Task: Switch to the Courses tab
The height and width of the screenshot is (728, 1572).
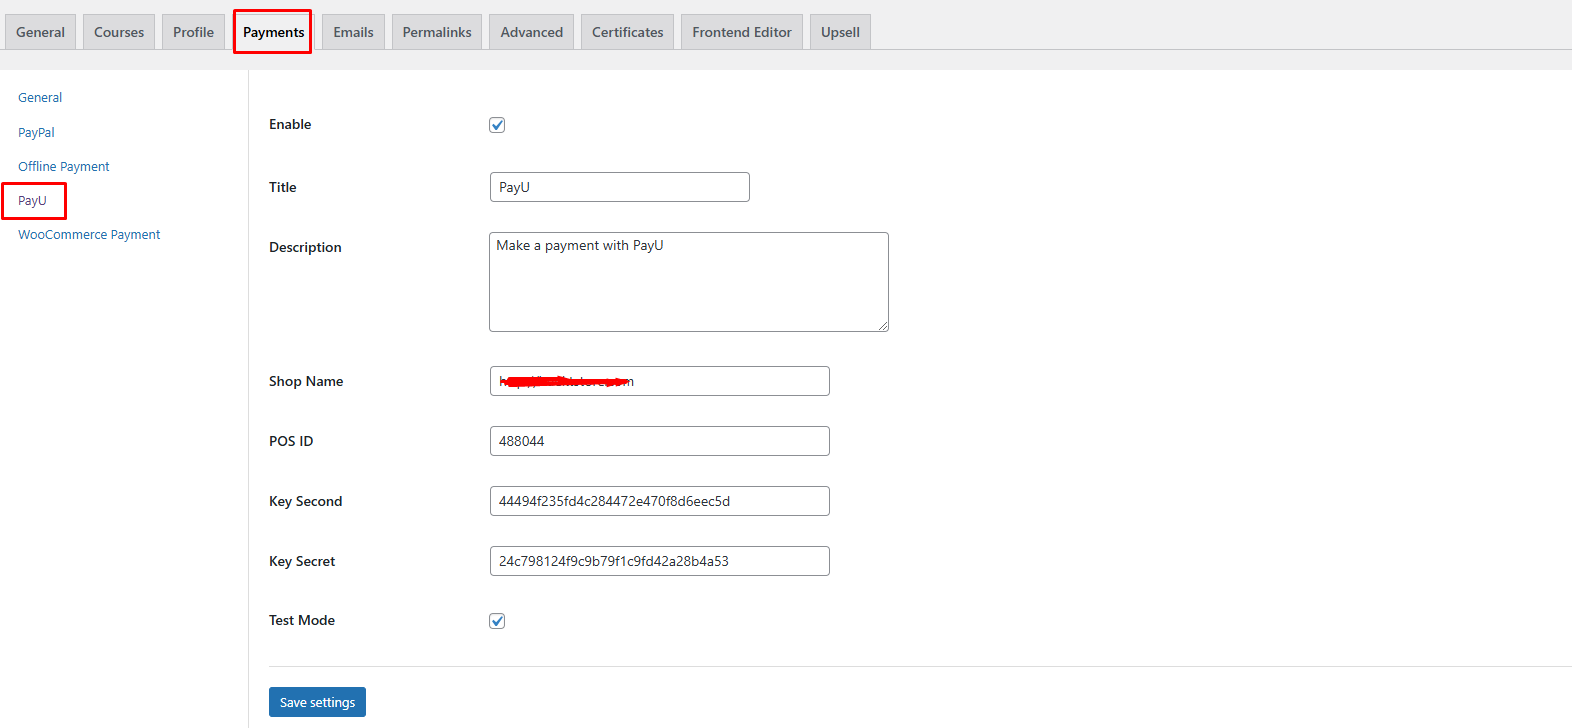Action: point(119,32)
